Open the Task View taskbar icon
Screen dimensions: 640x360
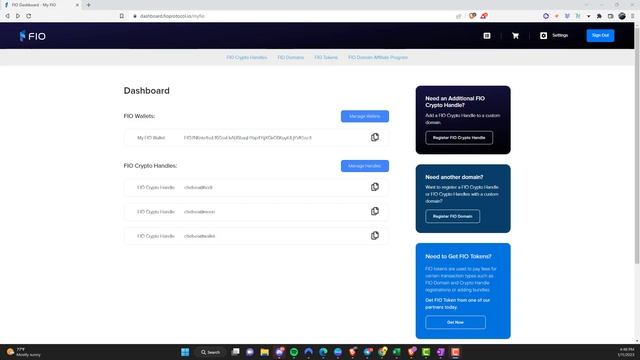click(235, 352)
